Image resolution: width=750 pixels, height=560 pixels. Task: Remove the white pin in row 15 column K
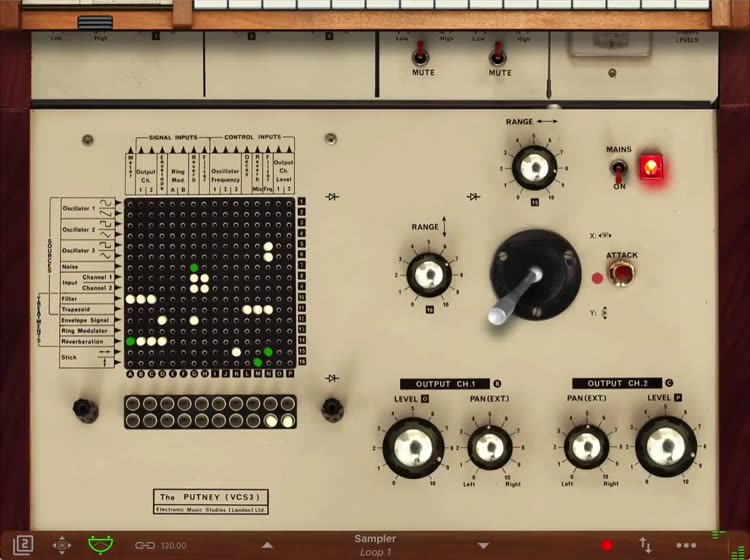click(236, 352)
